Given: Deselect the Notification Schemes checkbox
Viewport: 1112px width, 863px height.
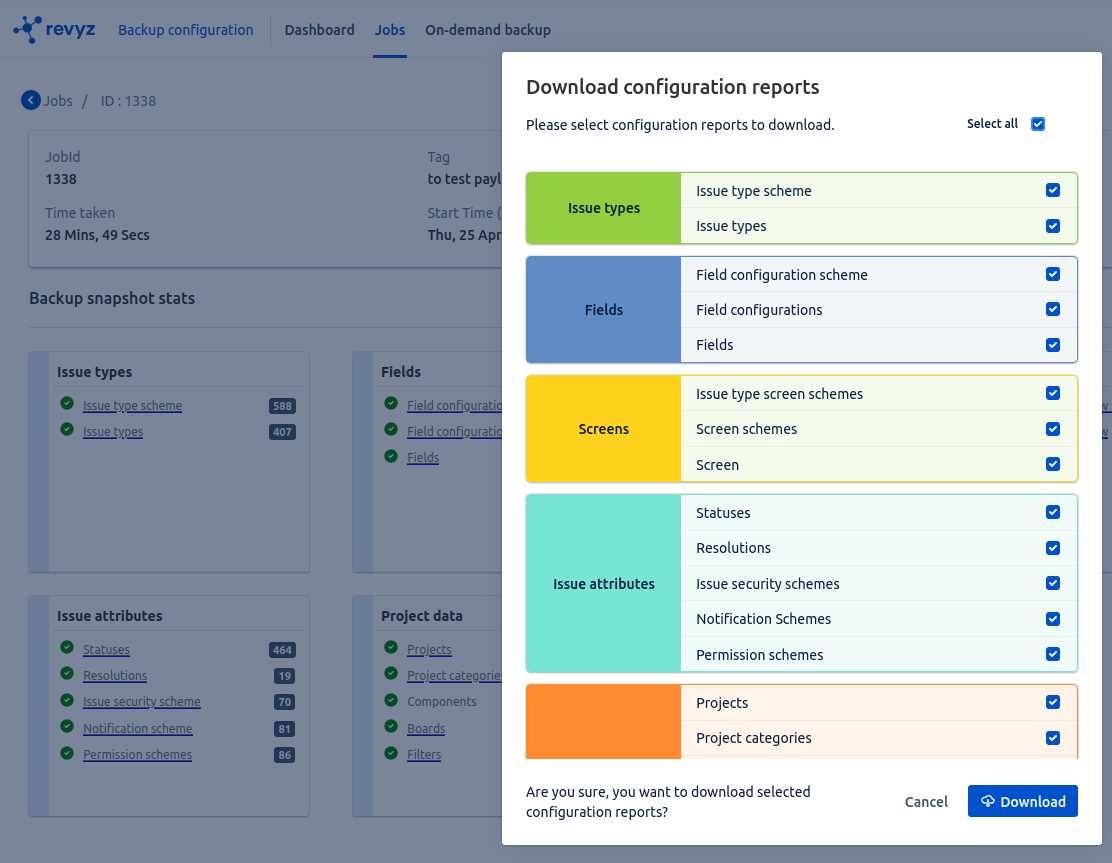Looking at the screenshot, I should coord(1052,618).
